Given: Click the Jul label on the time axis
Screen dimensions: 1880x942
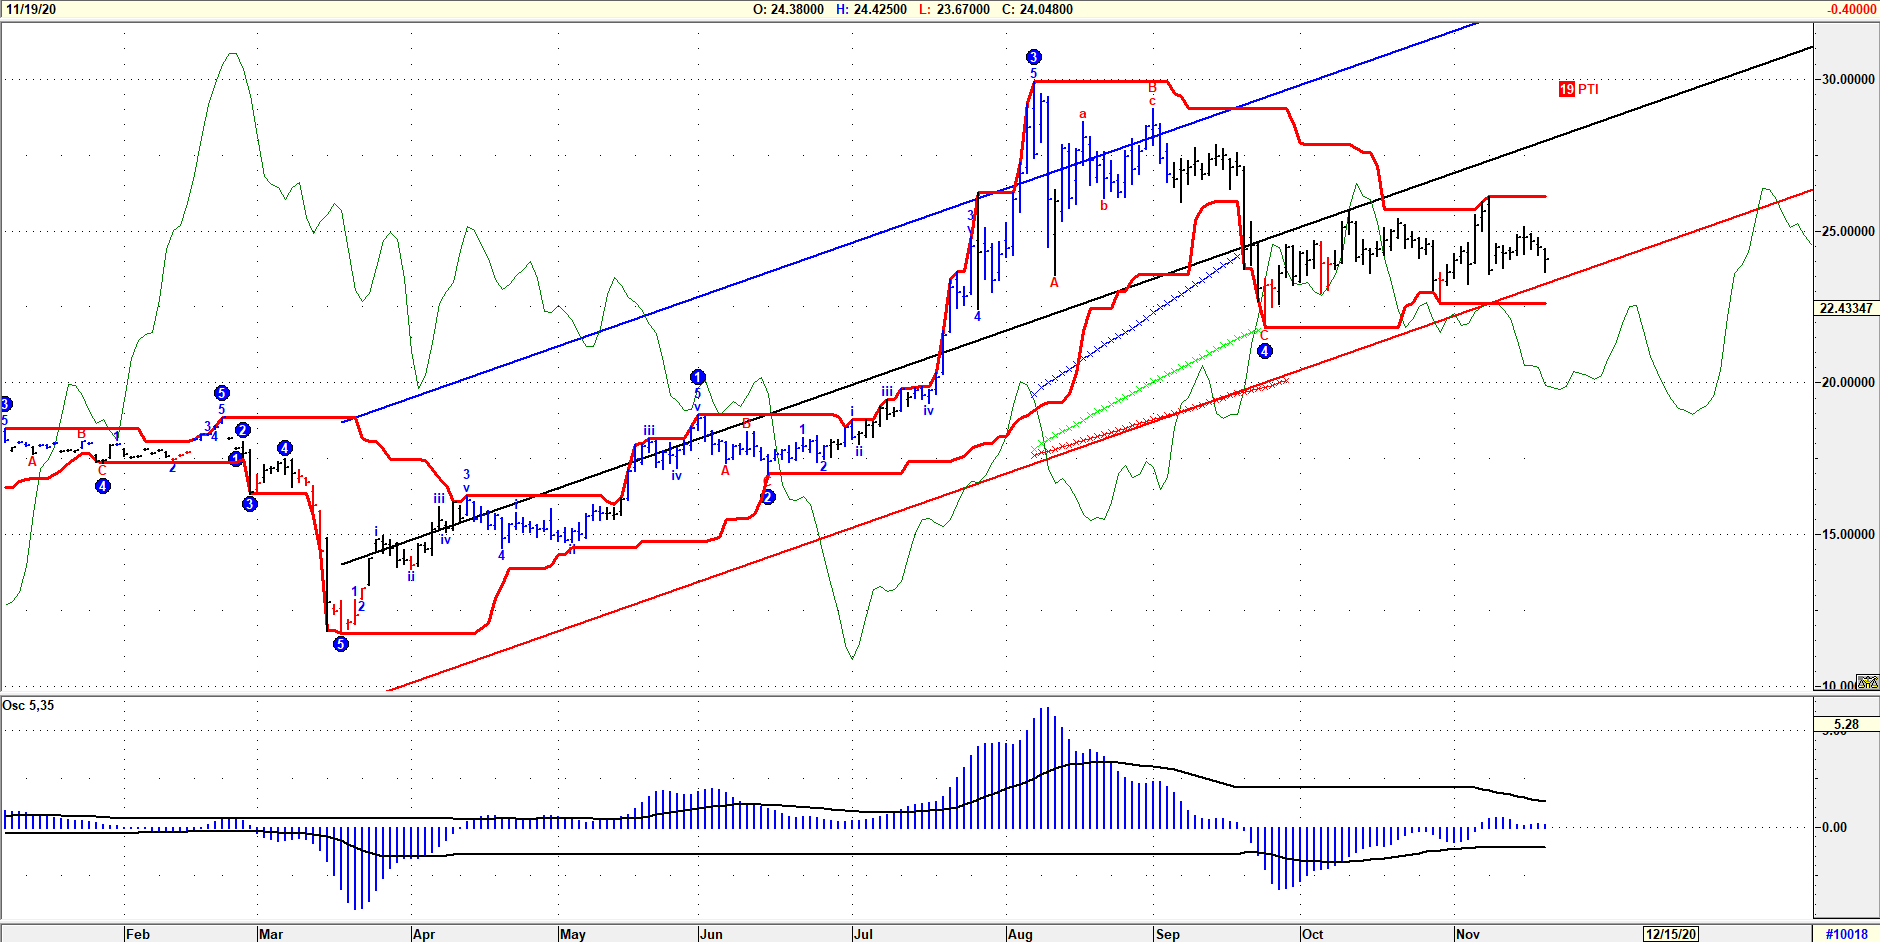Looking at the screenshot, I should (x=863, y=934).
